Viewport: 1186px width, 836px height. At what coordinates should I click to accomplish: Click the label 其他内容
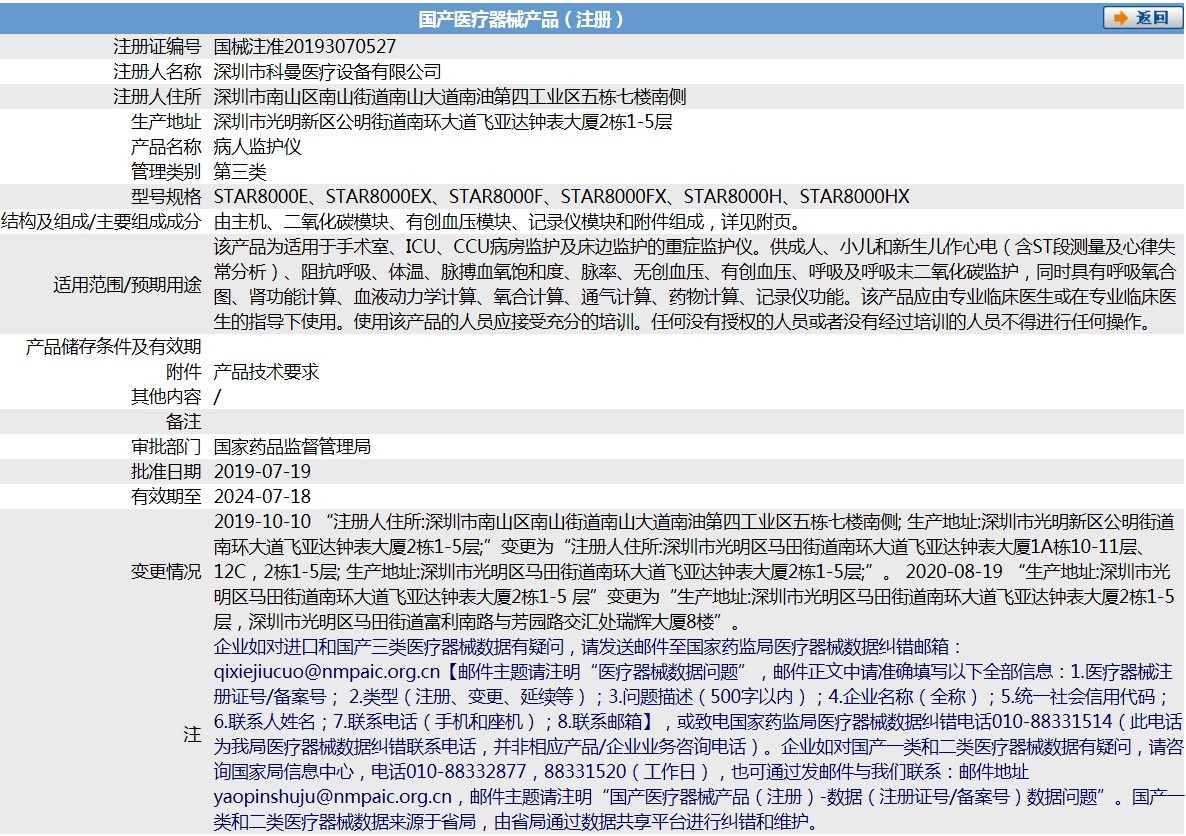click(166, 396)
